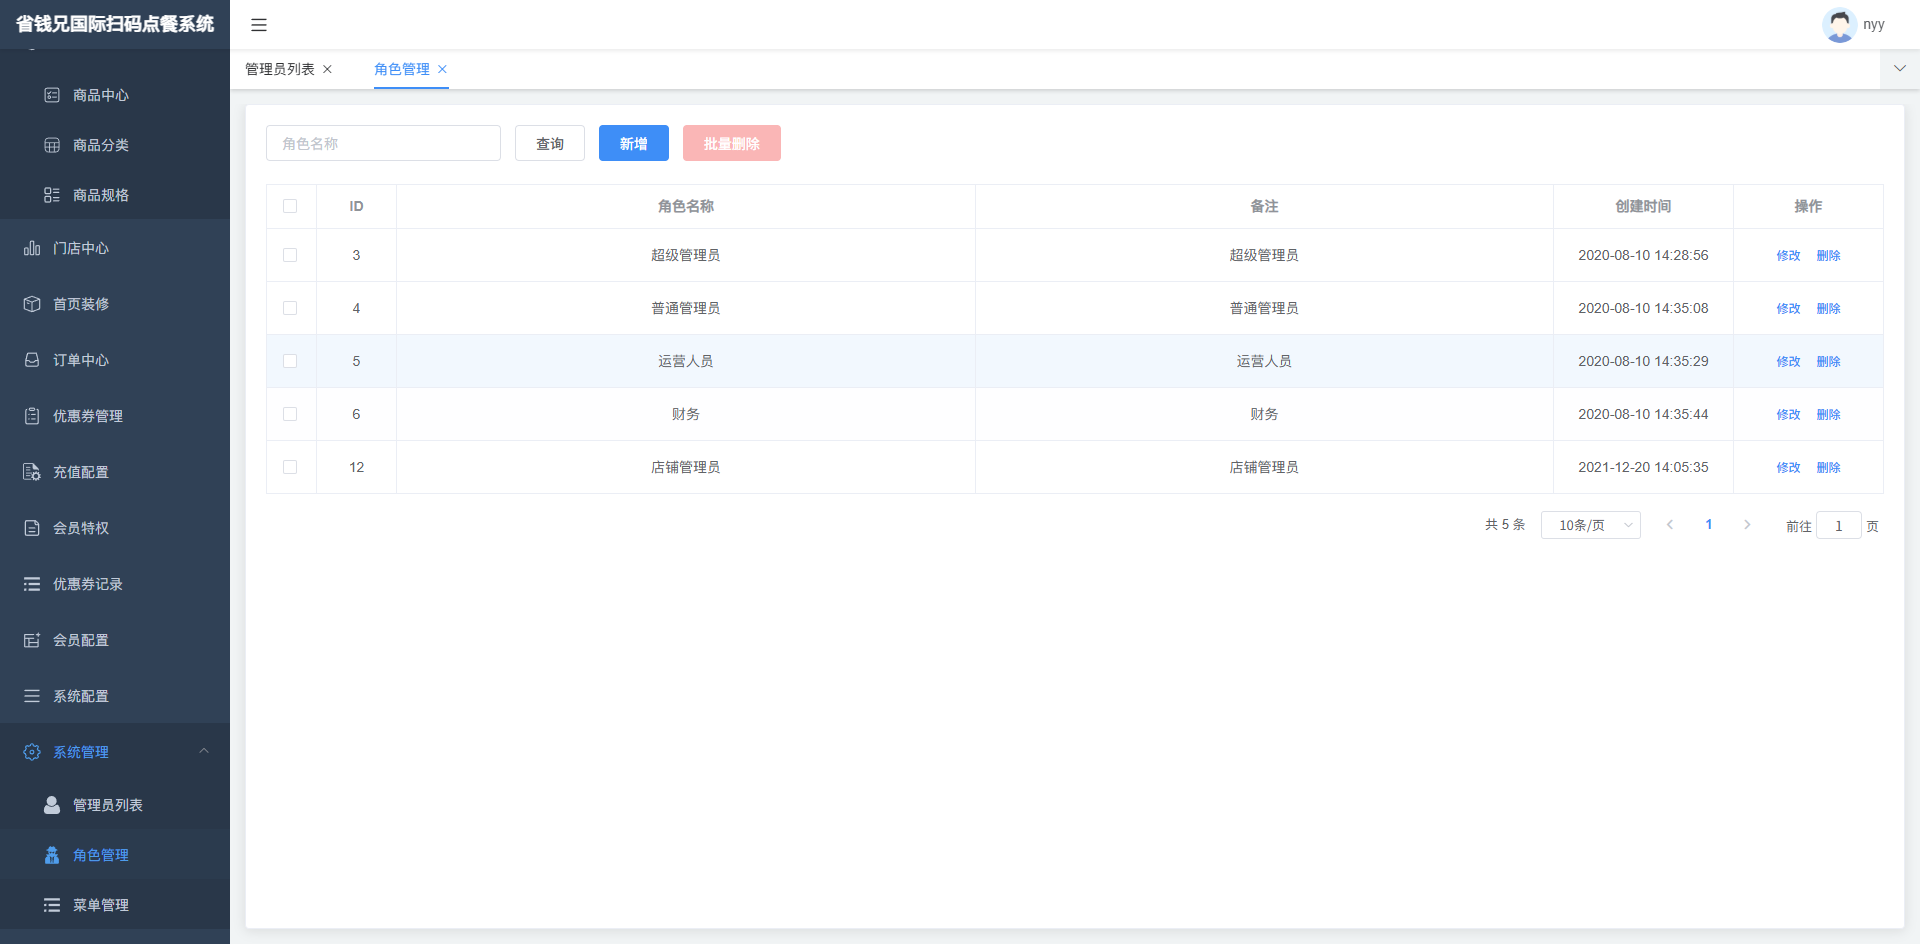Click the blue 新增 button

coord(633,143)
